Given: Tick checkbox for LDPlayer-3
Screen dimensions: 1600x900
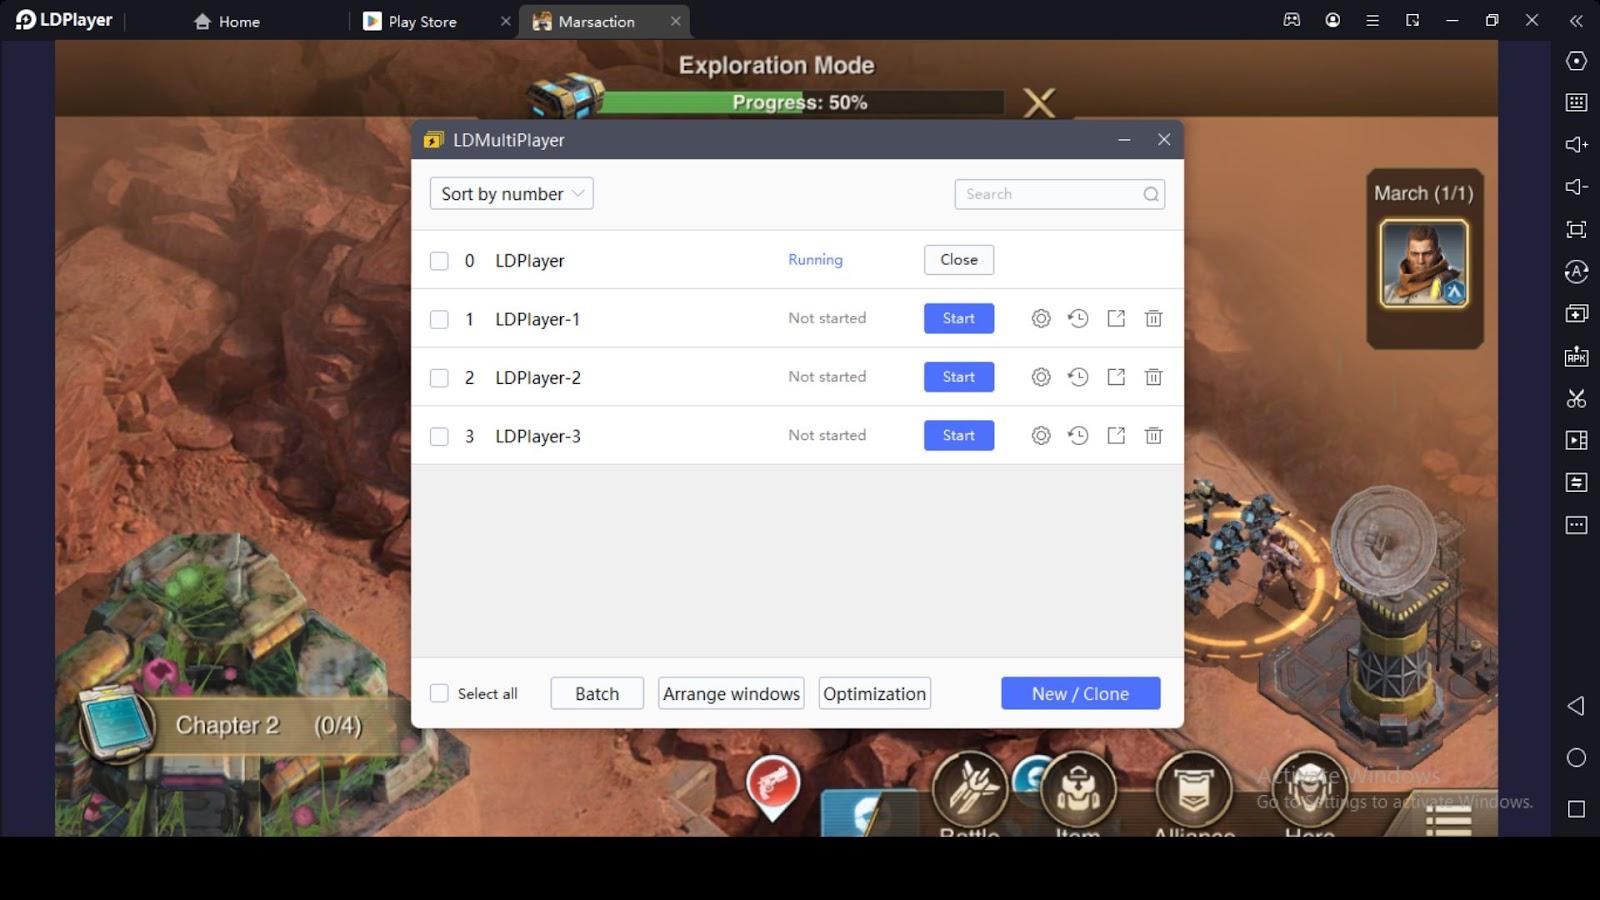Looking at the screenshot, I should point(439,436).
